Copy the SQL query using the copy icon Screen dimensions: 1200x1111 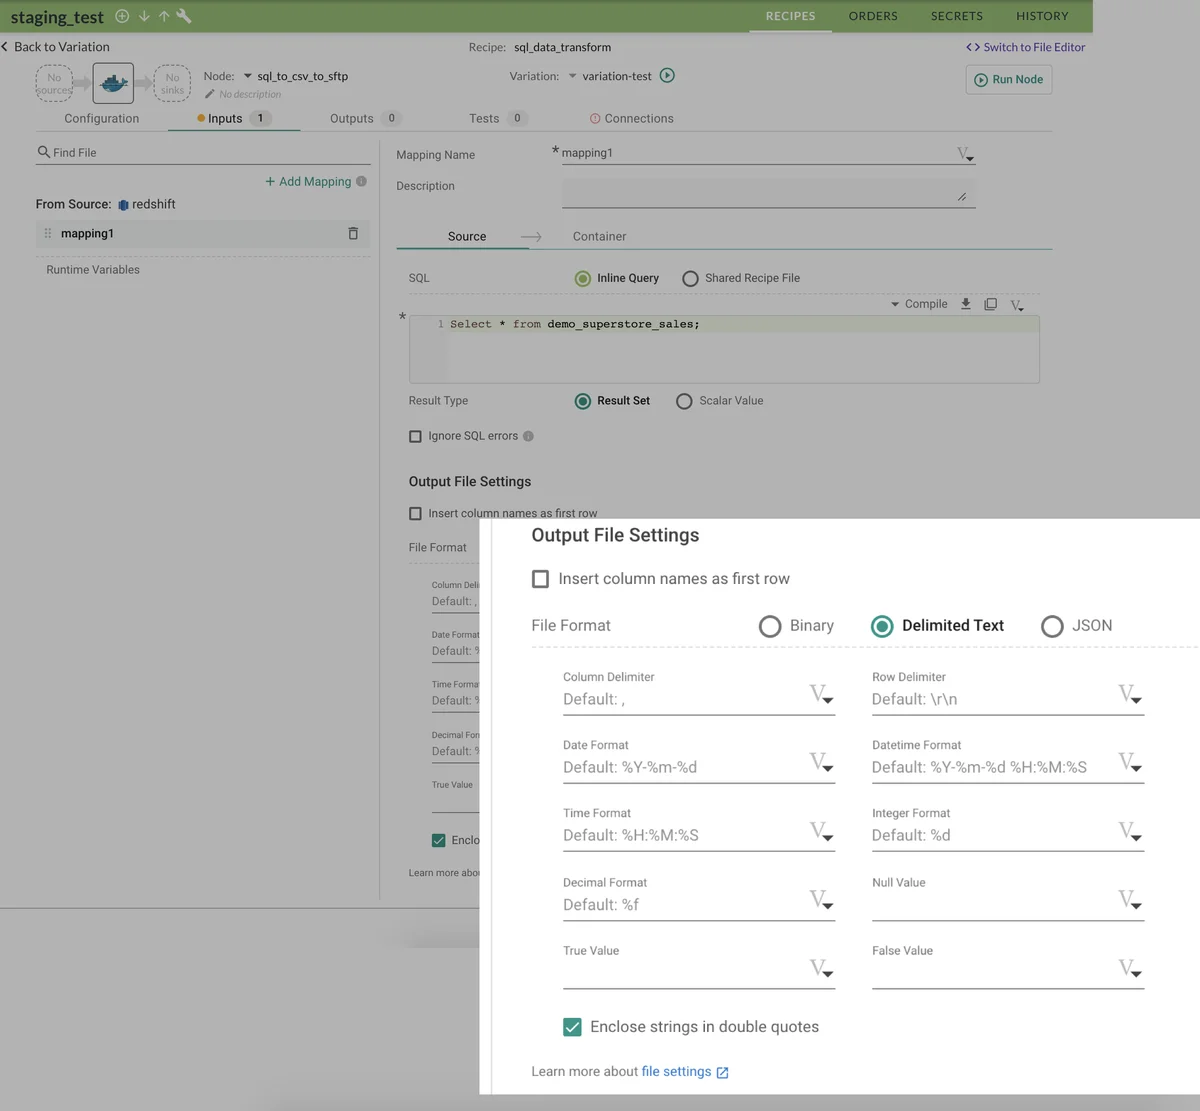[x=990, y=304]
